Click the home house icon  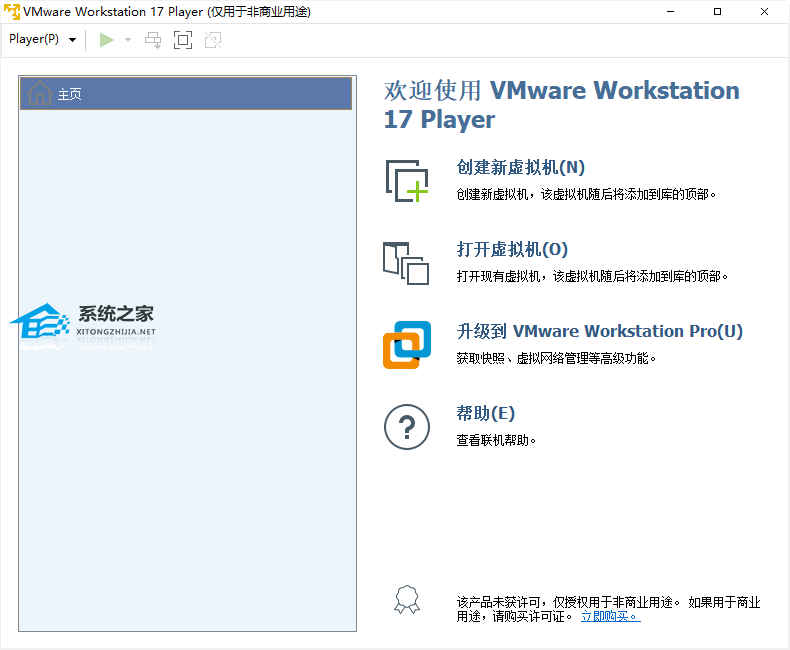[x=39, y=93]
